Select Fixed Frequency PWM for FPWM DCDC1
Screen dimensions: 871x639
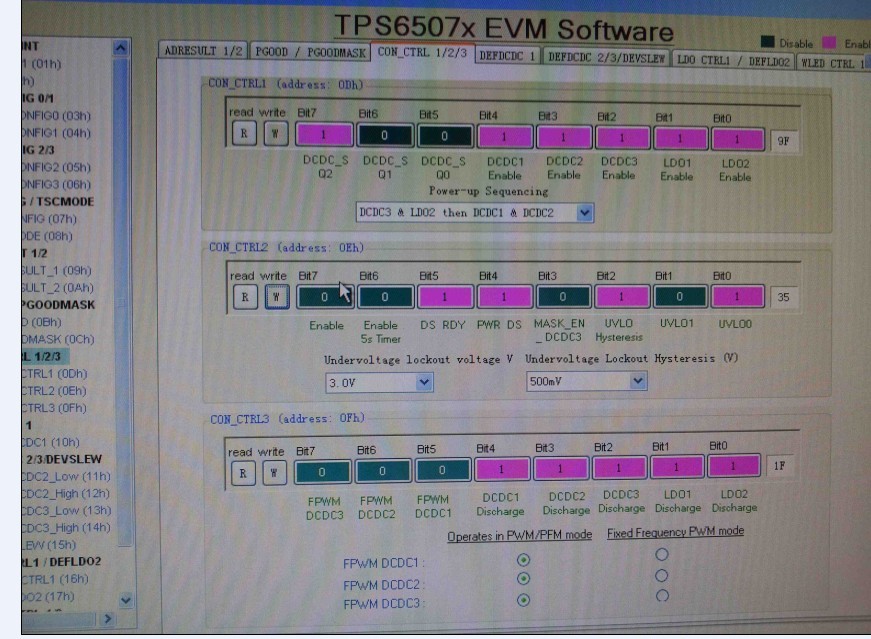click(x=662, y=555)
